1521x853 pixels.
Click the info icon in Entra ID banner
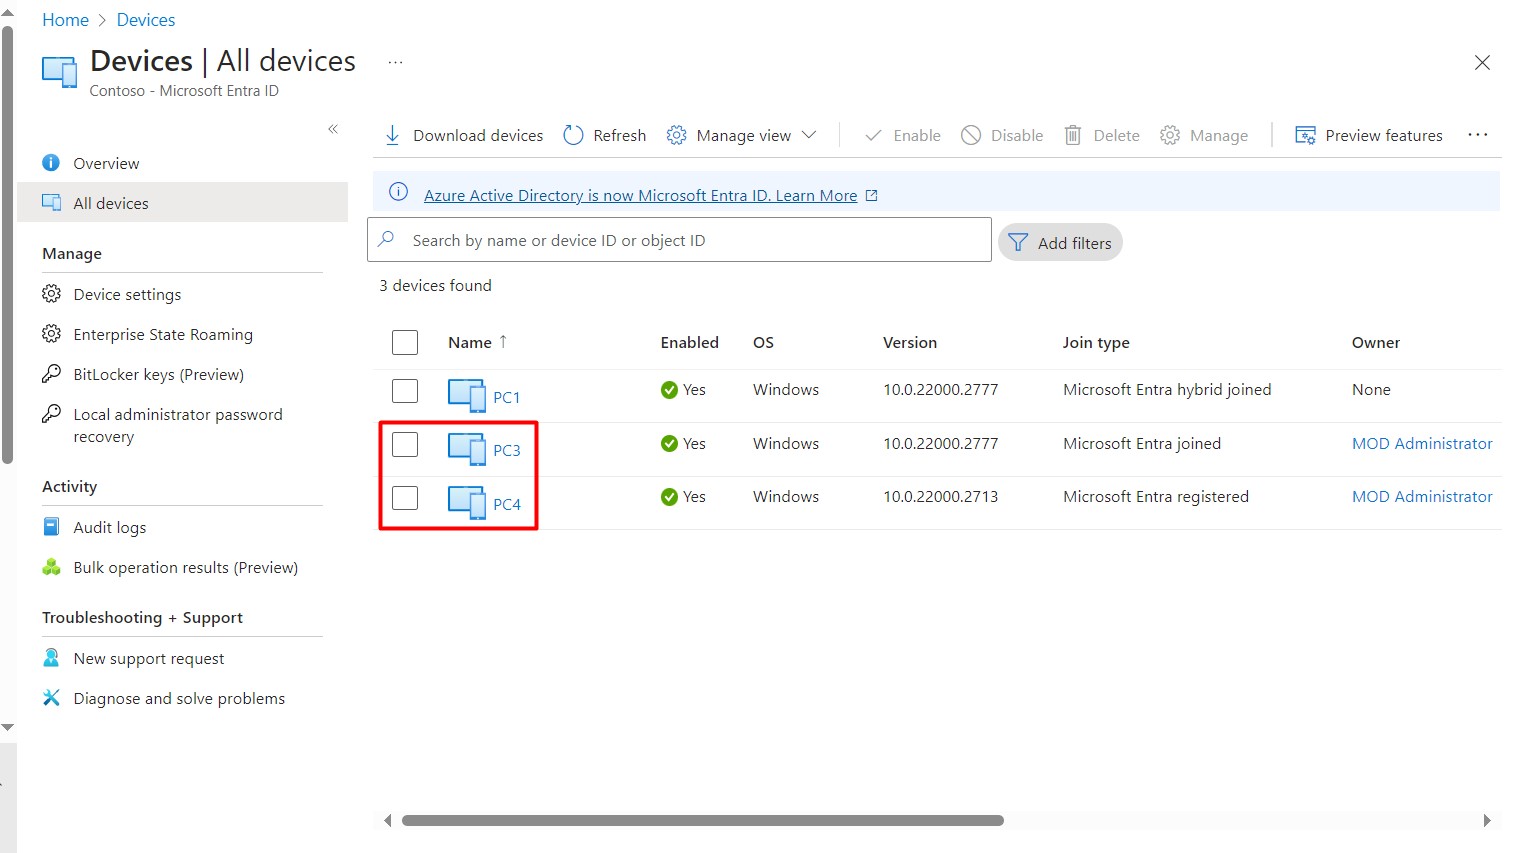398,192
